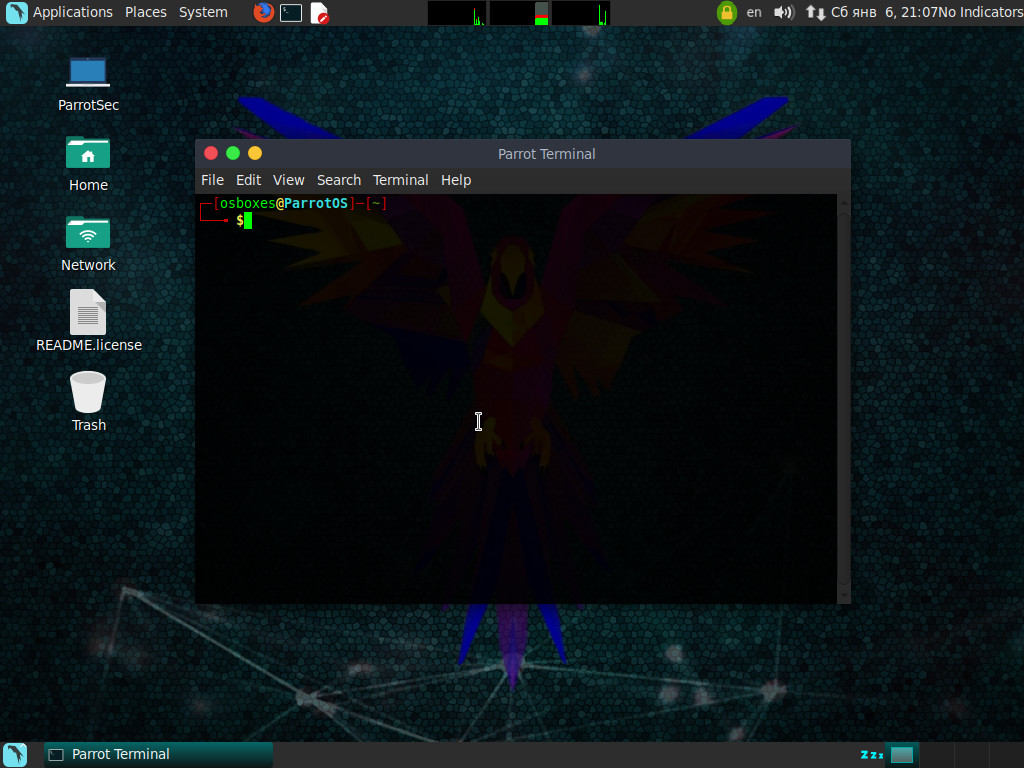Image resolution: width=1024 pixels, height=768 pixels.
Task: Click the memory system monitor graph
Action: pyautogui.click(x=519, y=13)
